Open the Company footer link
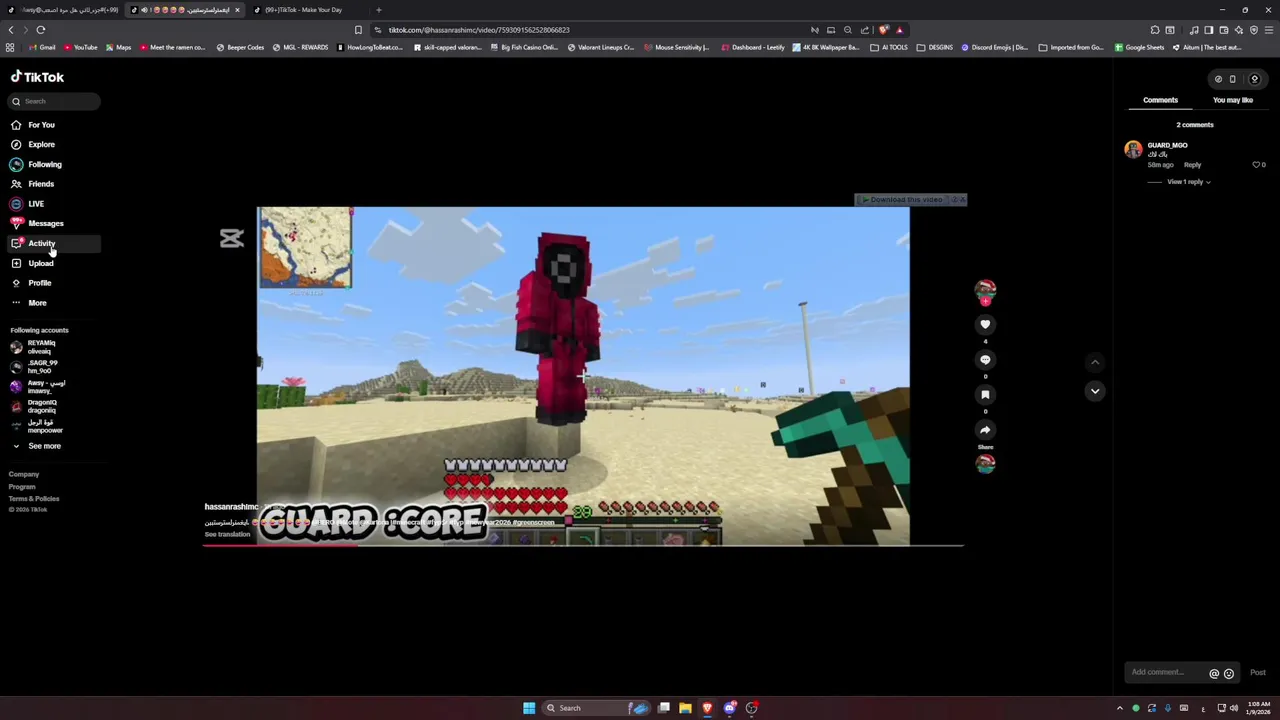 (x=24, y=475)
